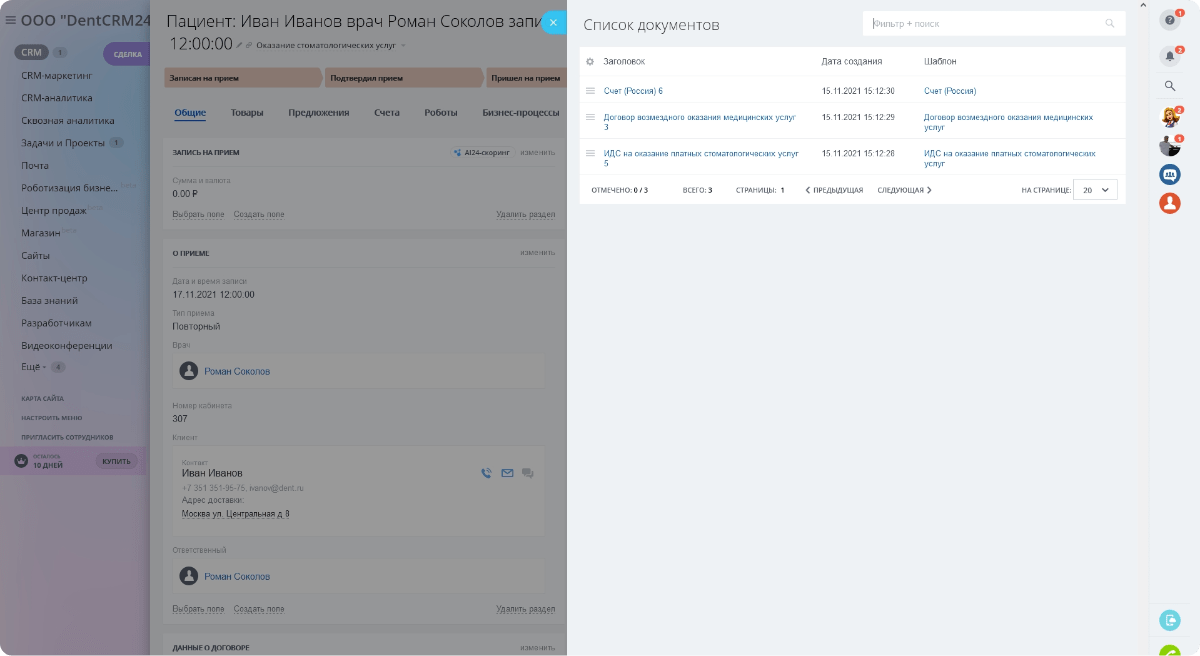This screenshot has width=1200, height=656.
Task: Open grid settings gear in table header
Action: point(590,62)
